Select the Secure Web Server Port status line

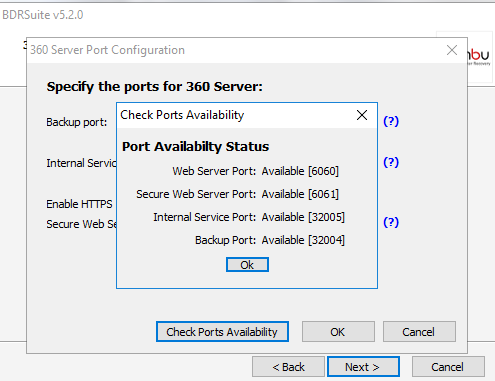[237, 194]
